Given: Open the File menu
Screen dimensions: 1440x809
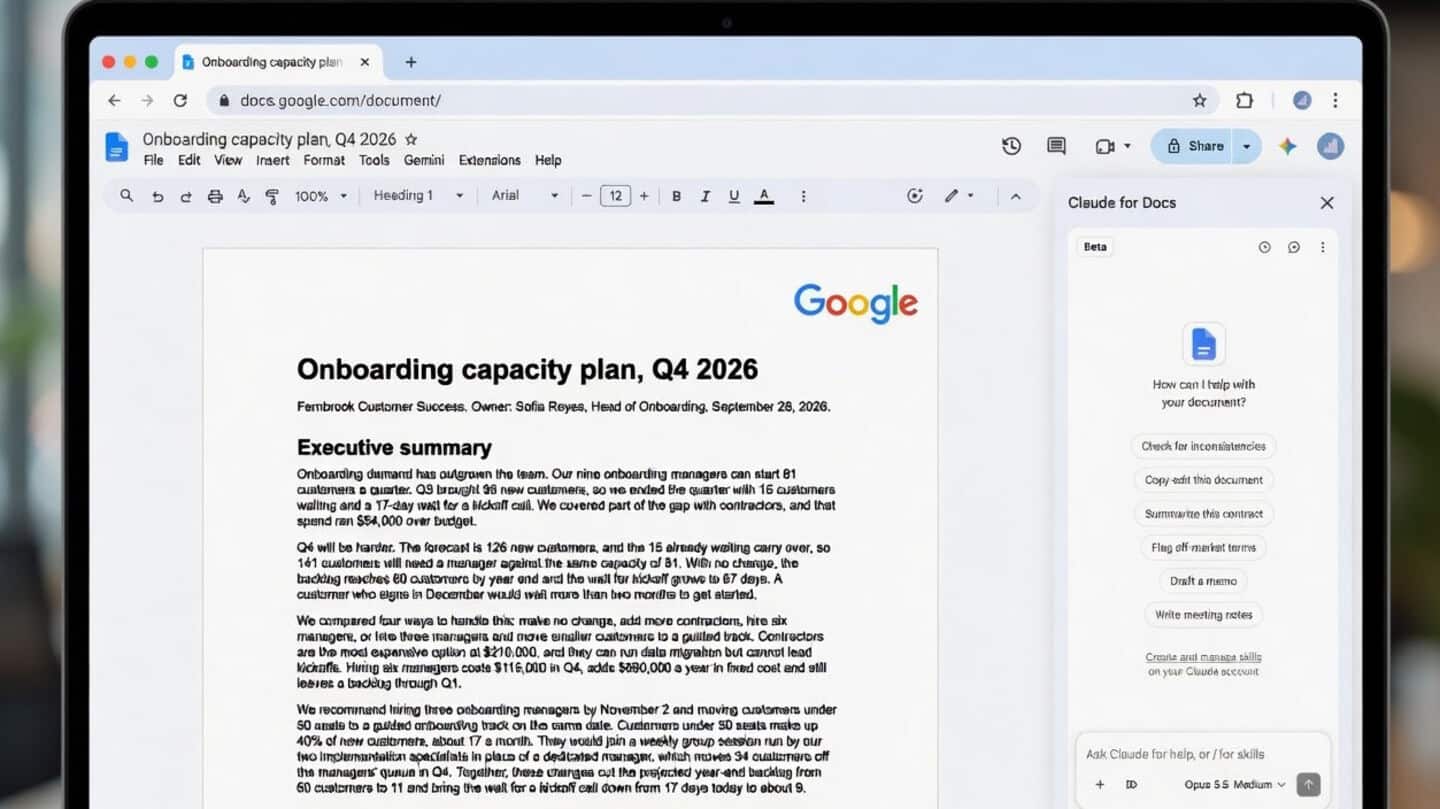Looking at the screenshot, I should coord(153,160).
